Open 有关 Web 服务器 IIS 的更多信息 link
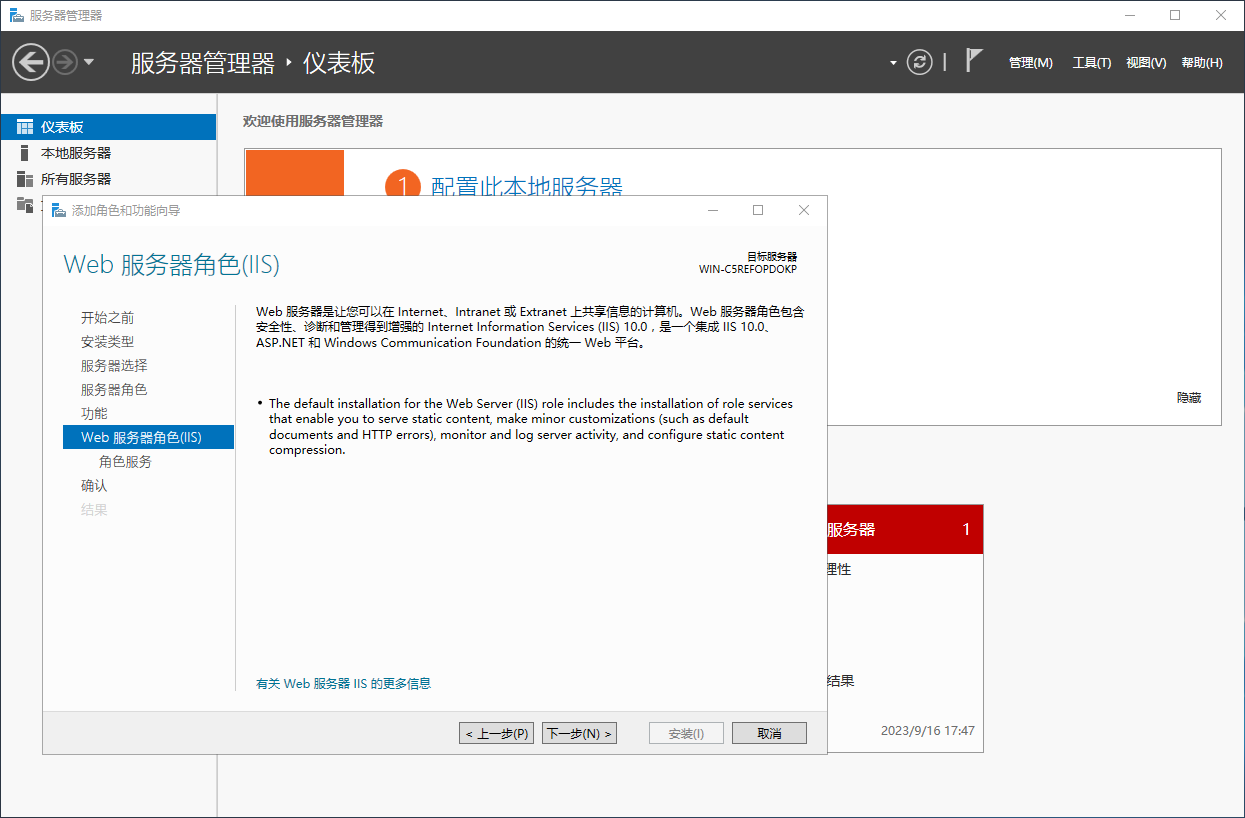The image size is (1245, 818). [343, 684]
